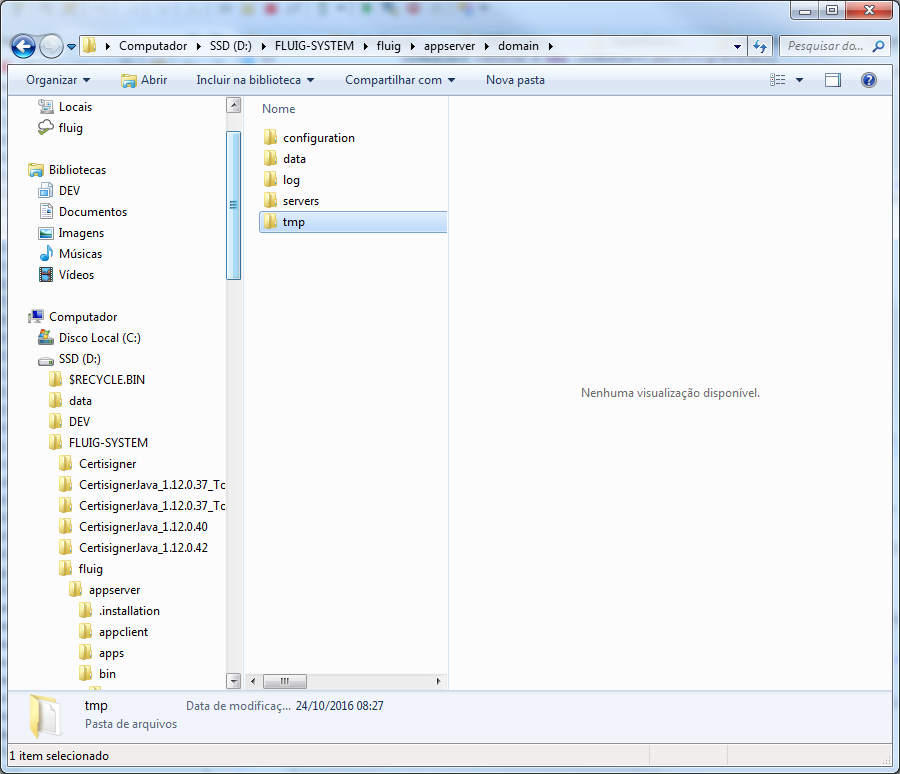Click navigation pane scroll up arrow
The width and height of the screenshot is (900, 774).
tap(234, 105)
